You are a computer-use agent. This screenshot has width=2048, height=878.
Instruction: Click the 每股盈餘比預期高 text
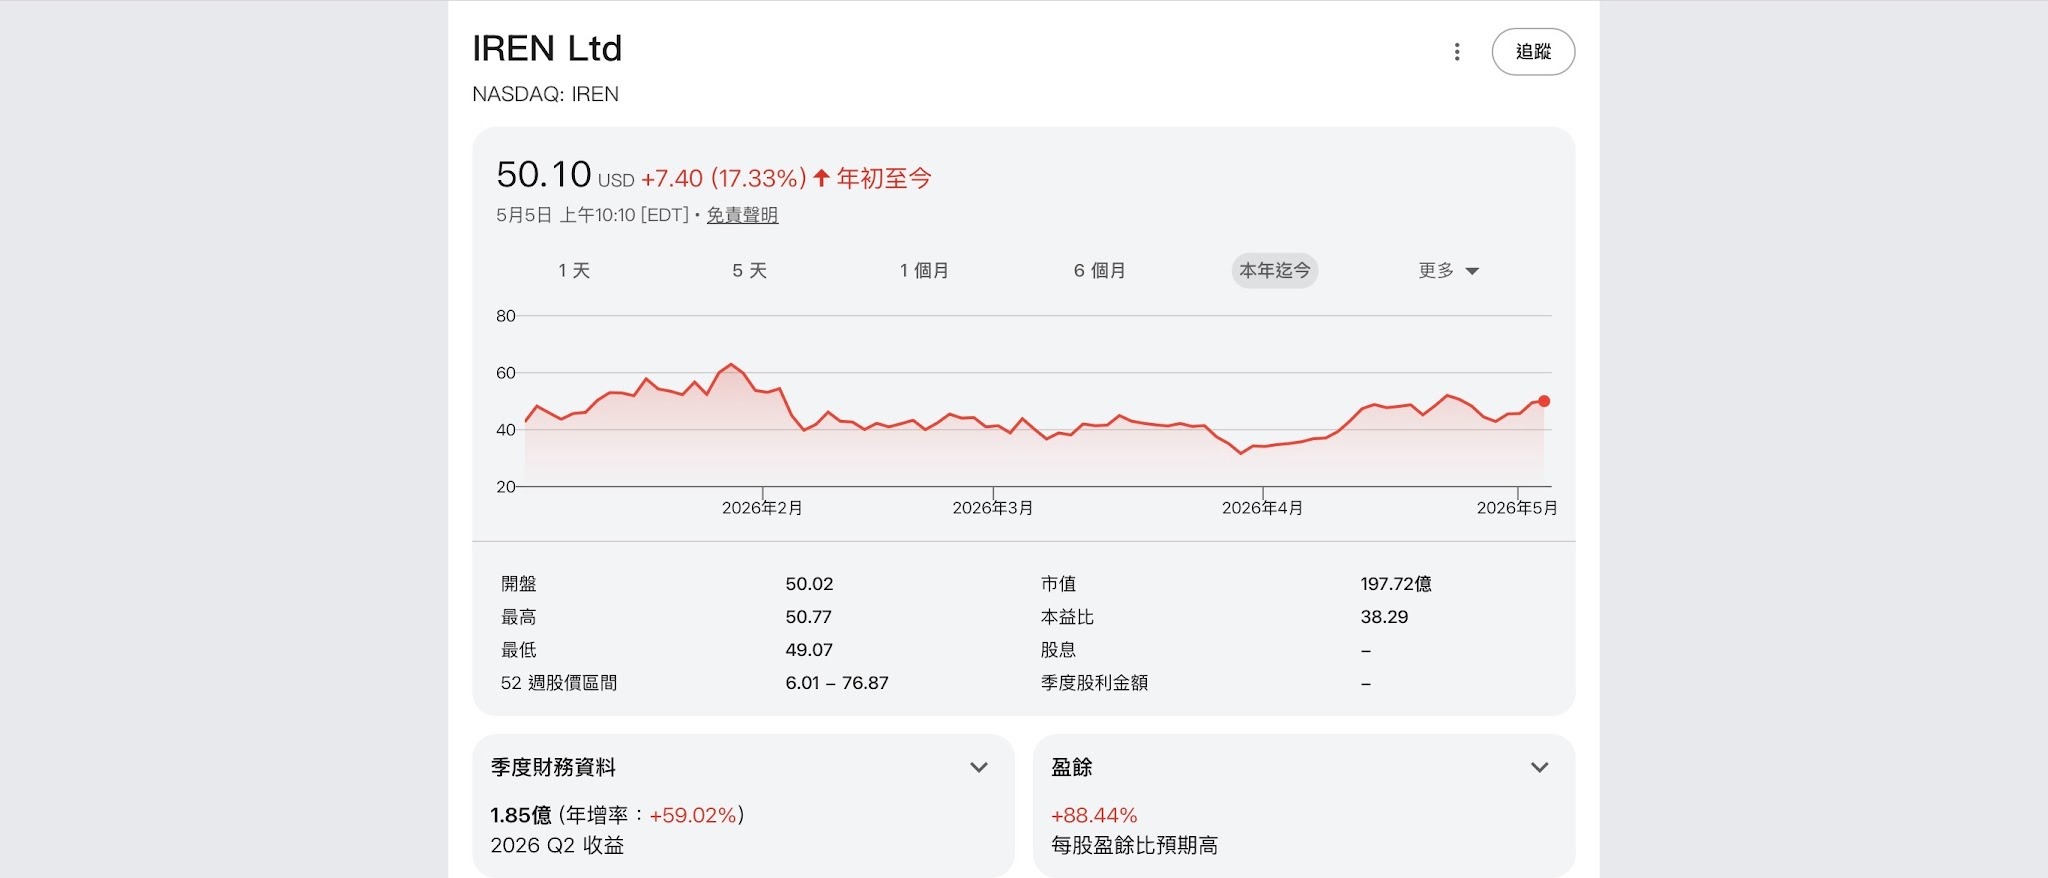(1134, 845)
